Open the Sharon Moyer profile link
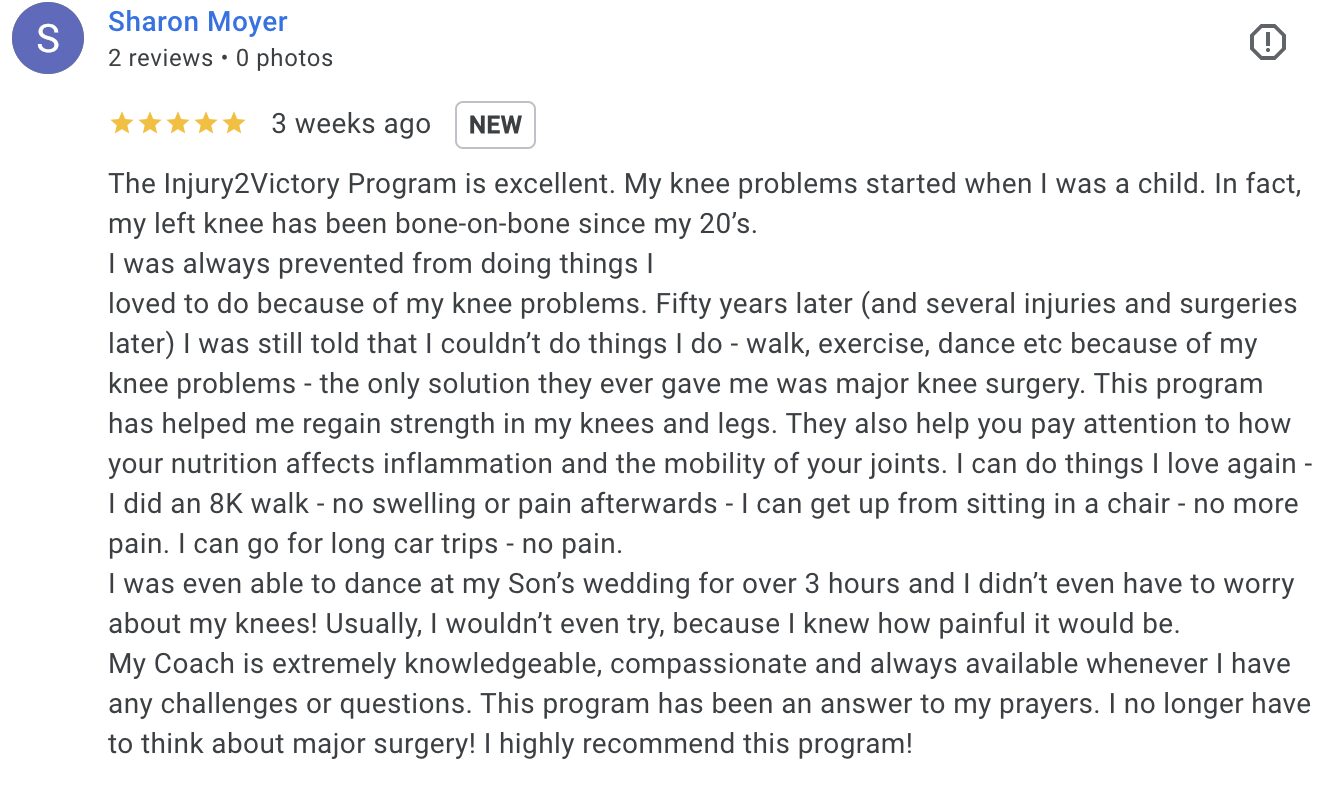 [x=198, y=21]
